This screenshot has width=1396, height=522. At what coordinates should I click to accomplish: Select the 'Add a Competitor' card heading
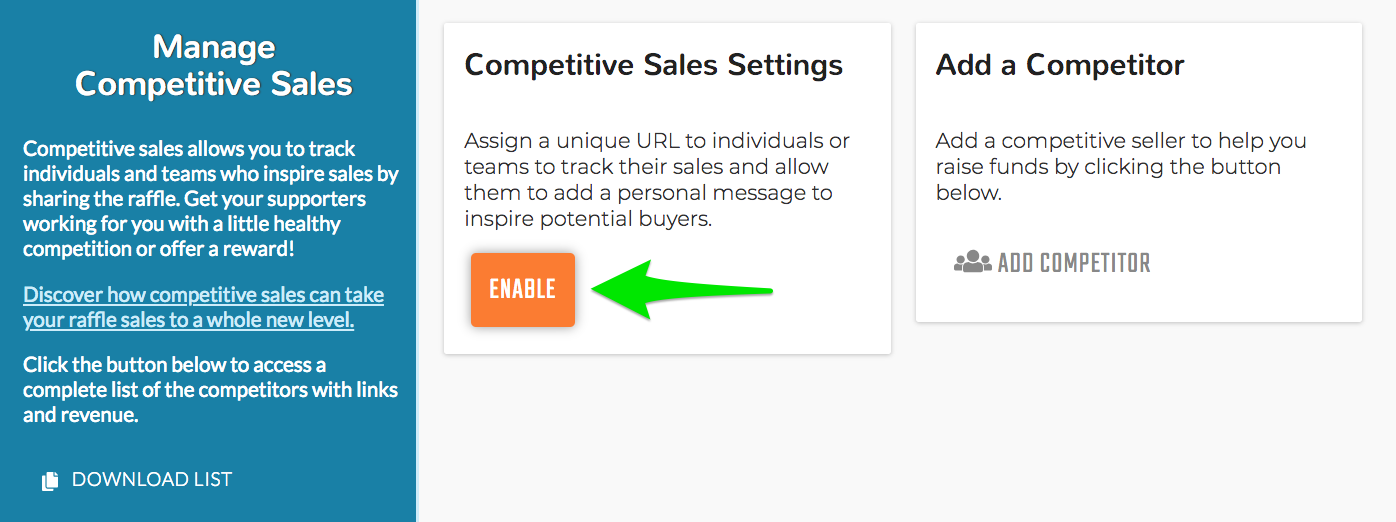1060,65
